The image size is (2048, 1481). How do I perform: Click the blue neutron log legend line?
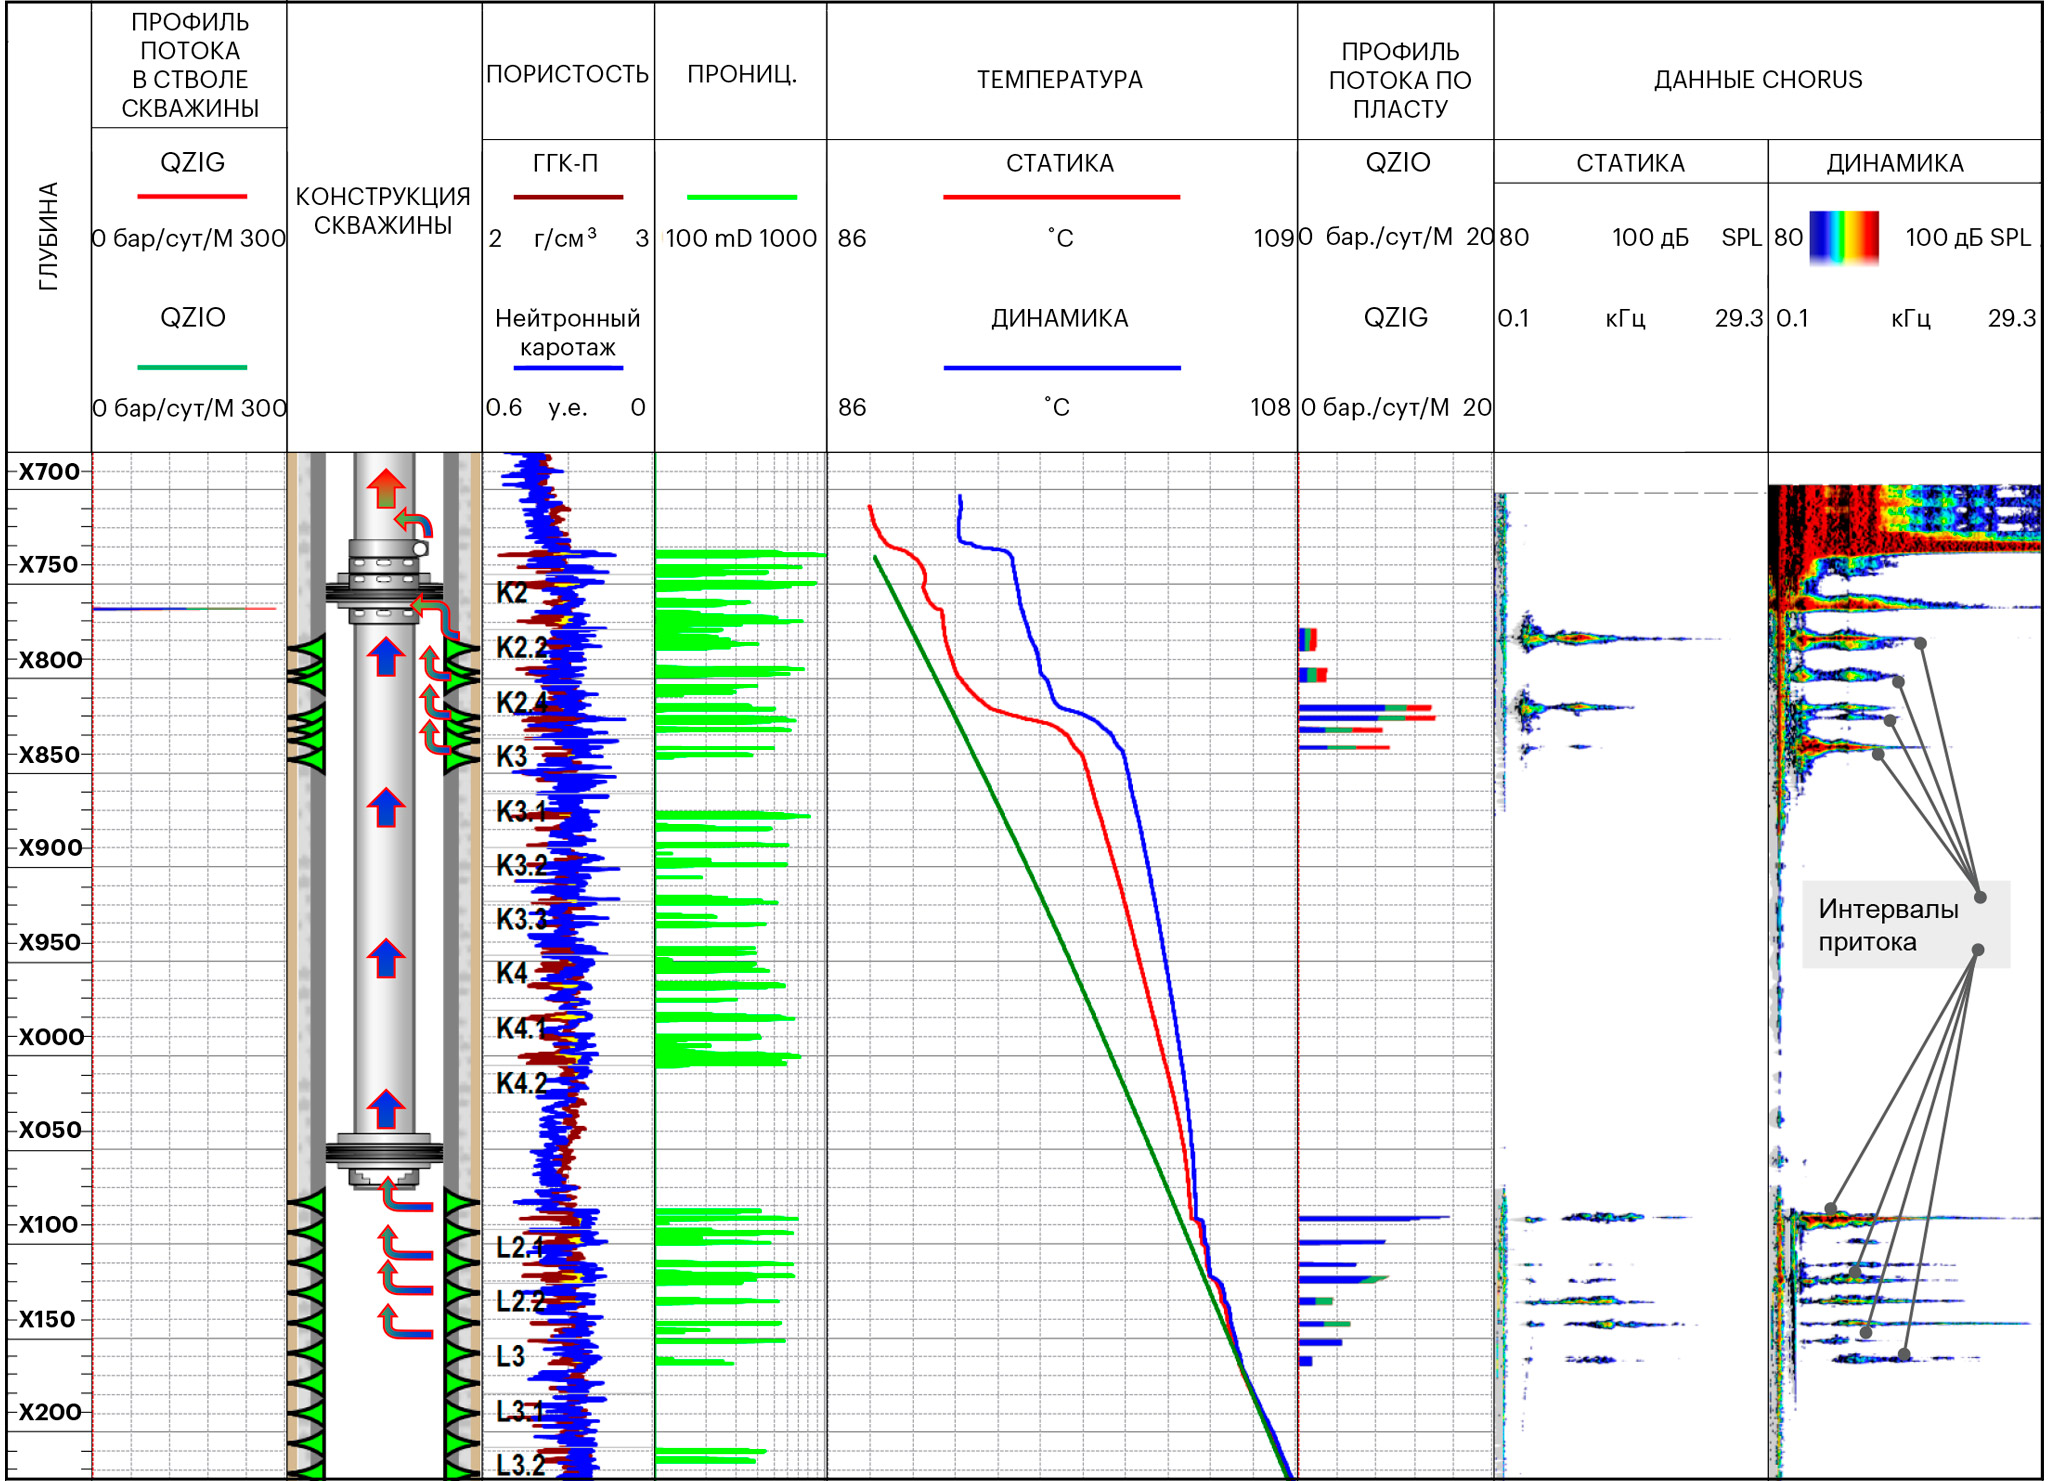(x=567, y=368)
